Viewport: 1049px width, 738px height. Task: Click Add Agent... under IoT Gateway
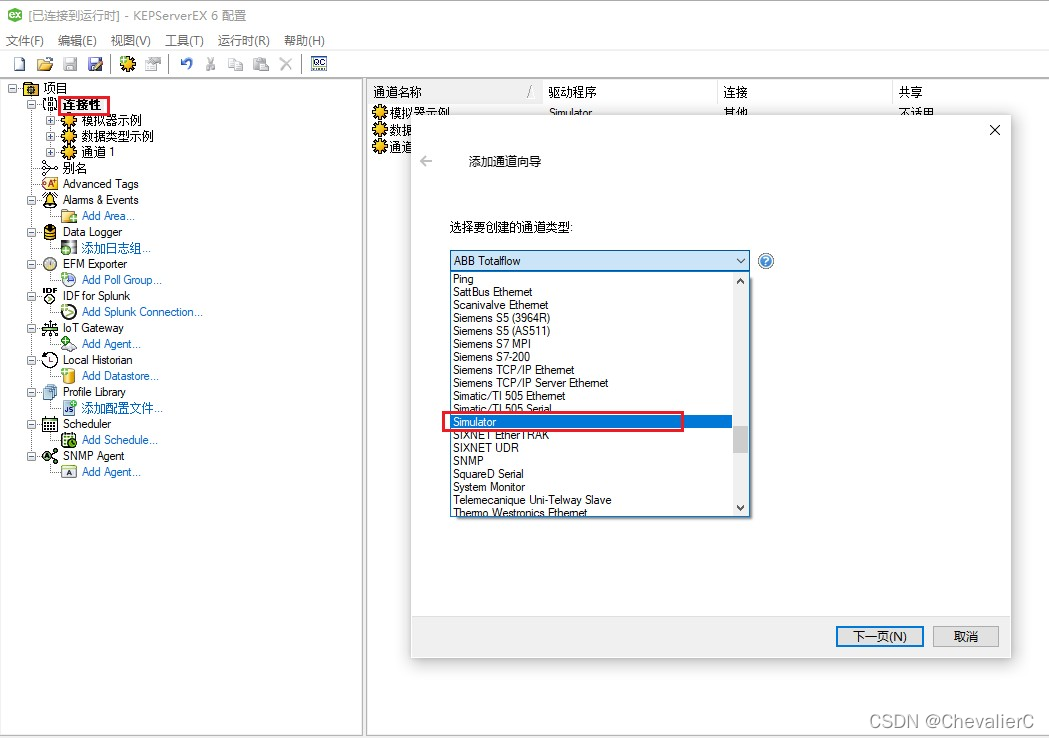pos(111,344)
